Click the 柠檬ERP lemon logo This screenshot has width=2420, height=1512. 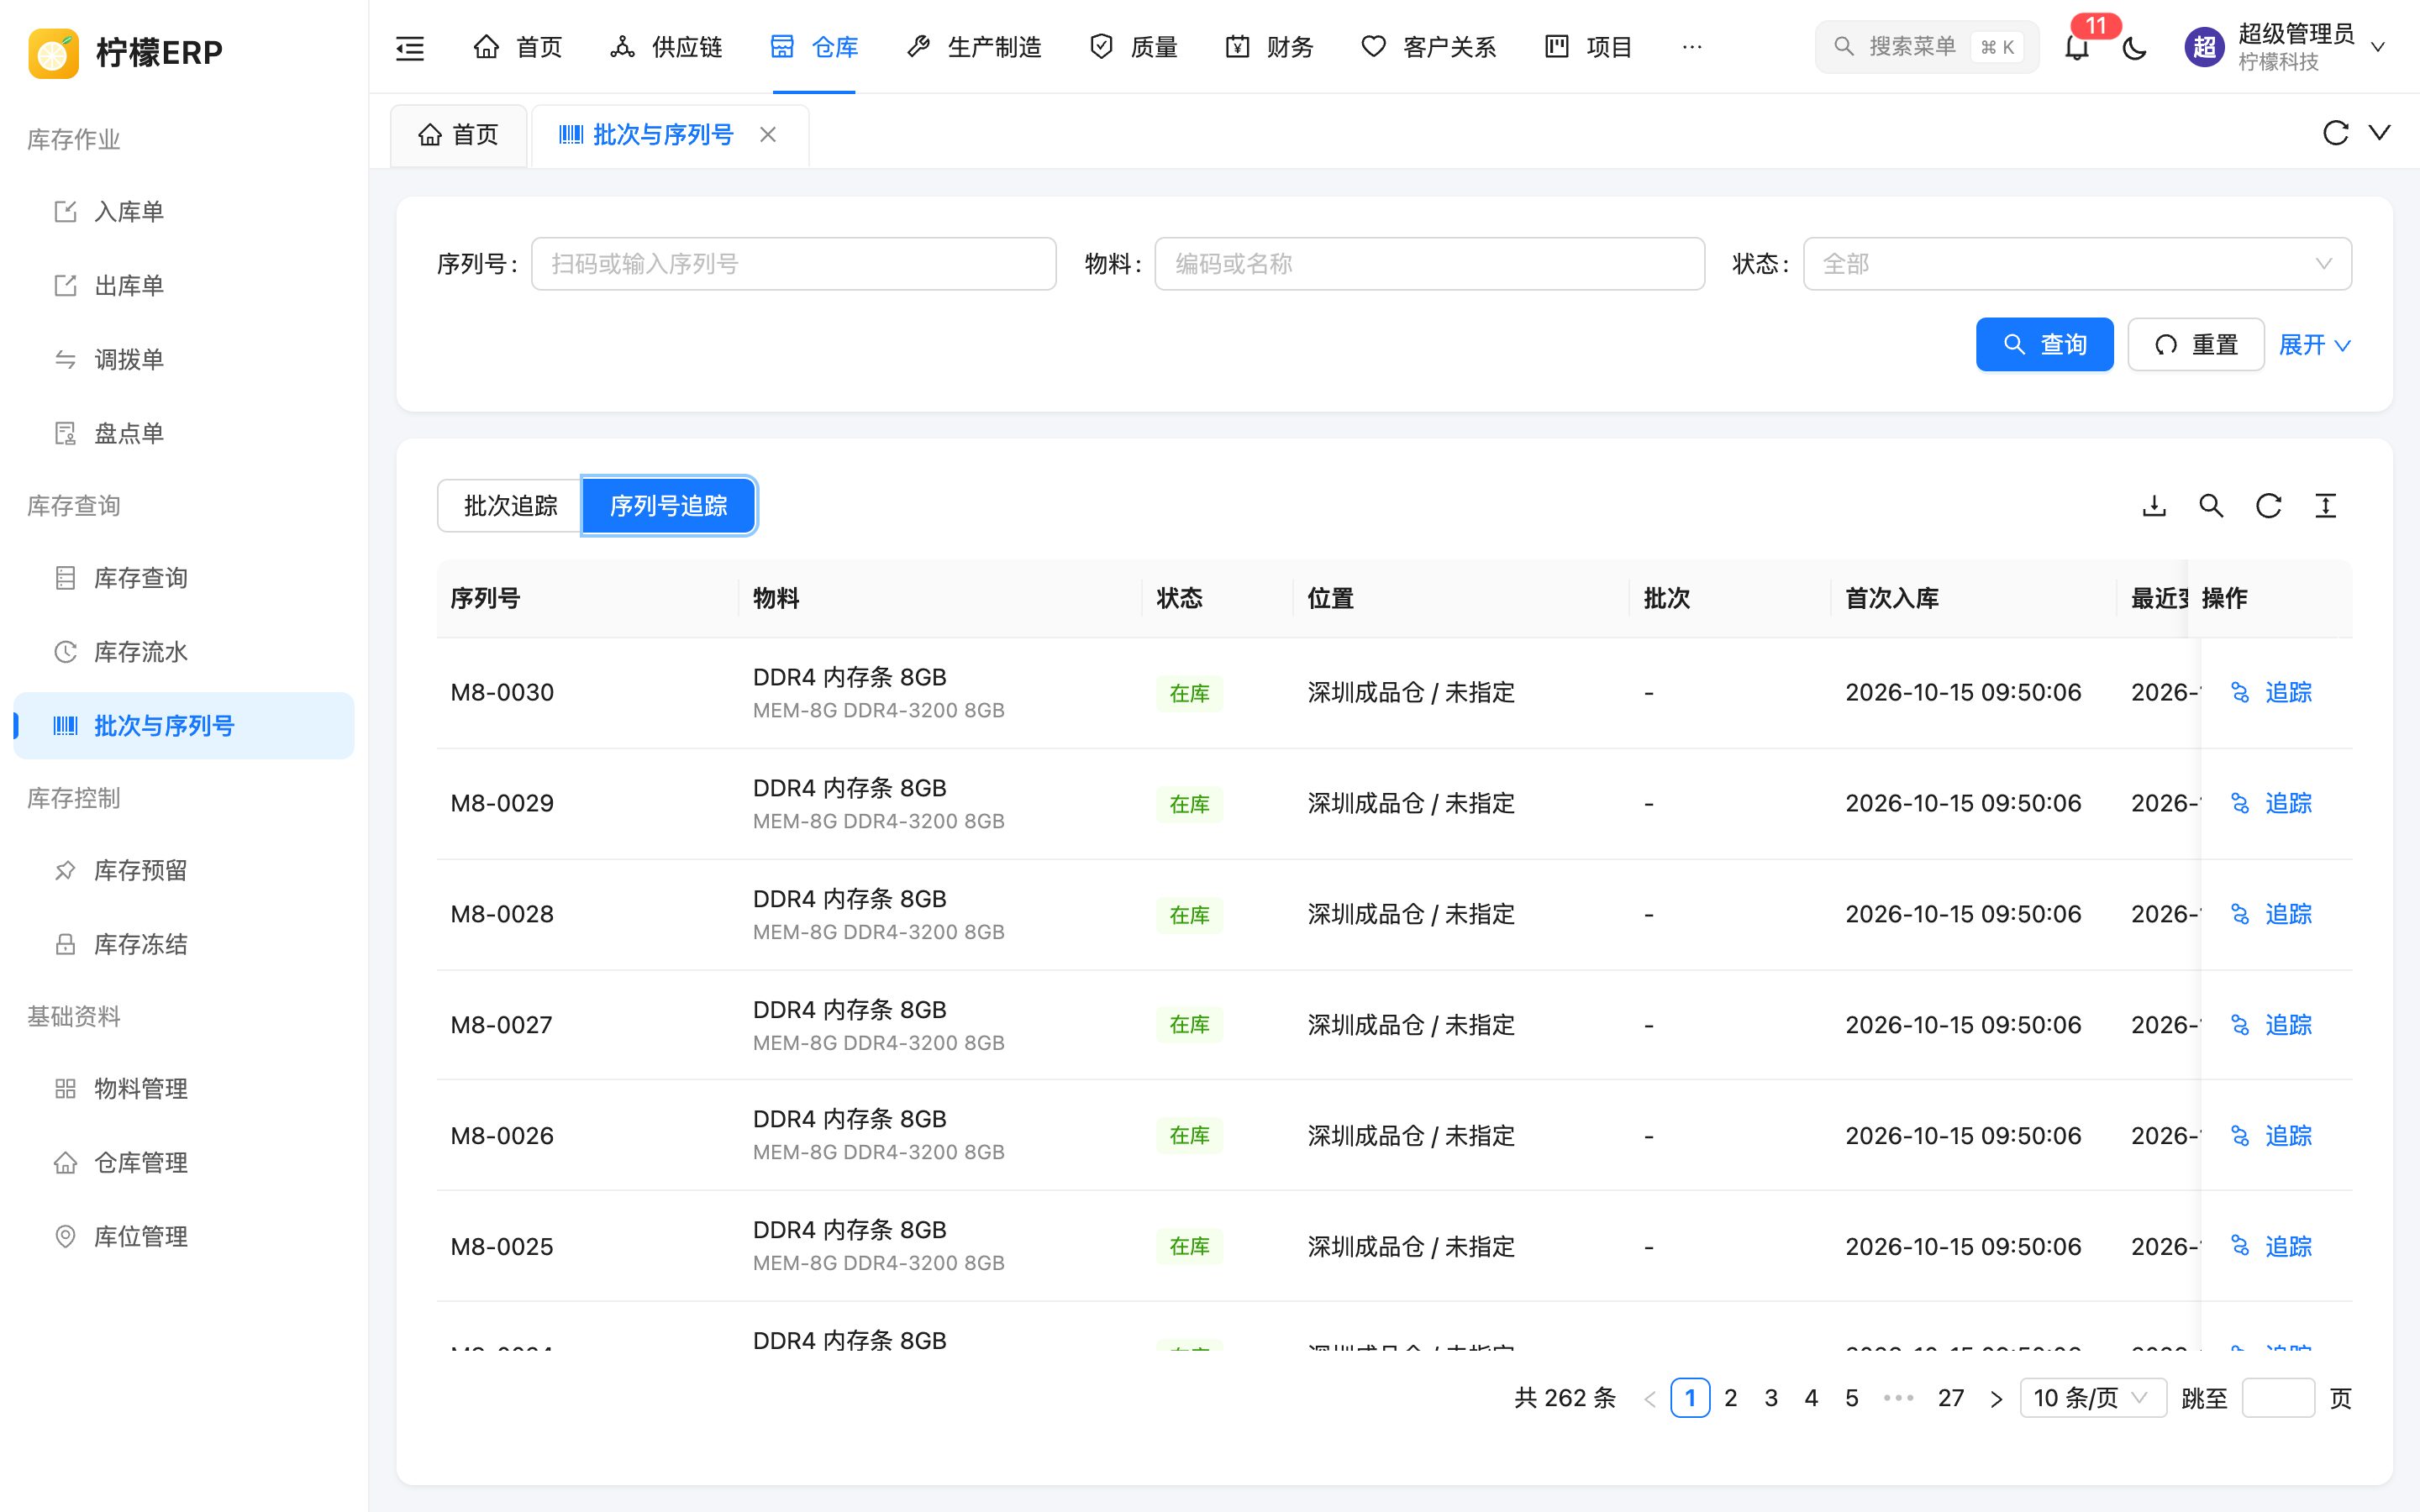[x=53, y=52]
